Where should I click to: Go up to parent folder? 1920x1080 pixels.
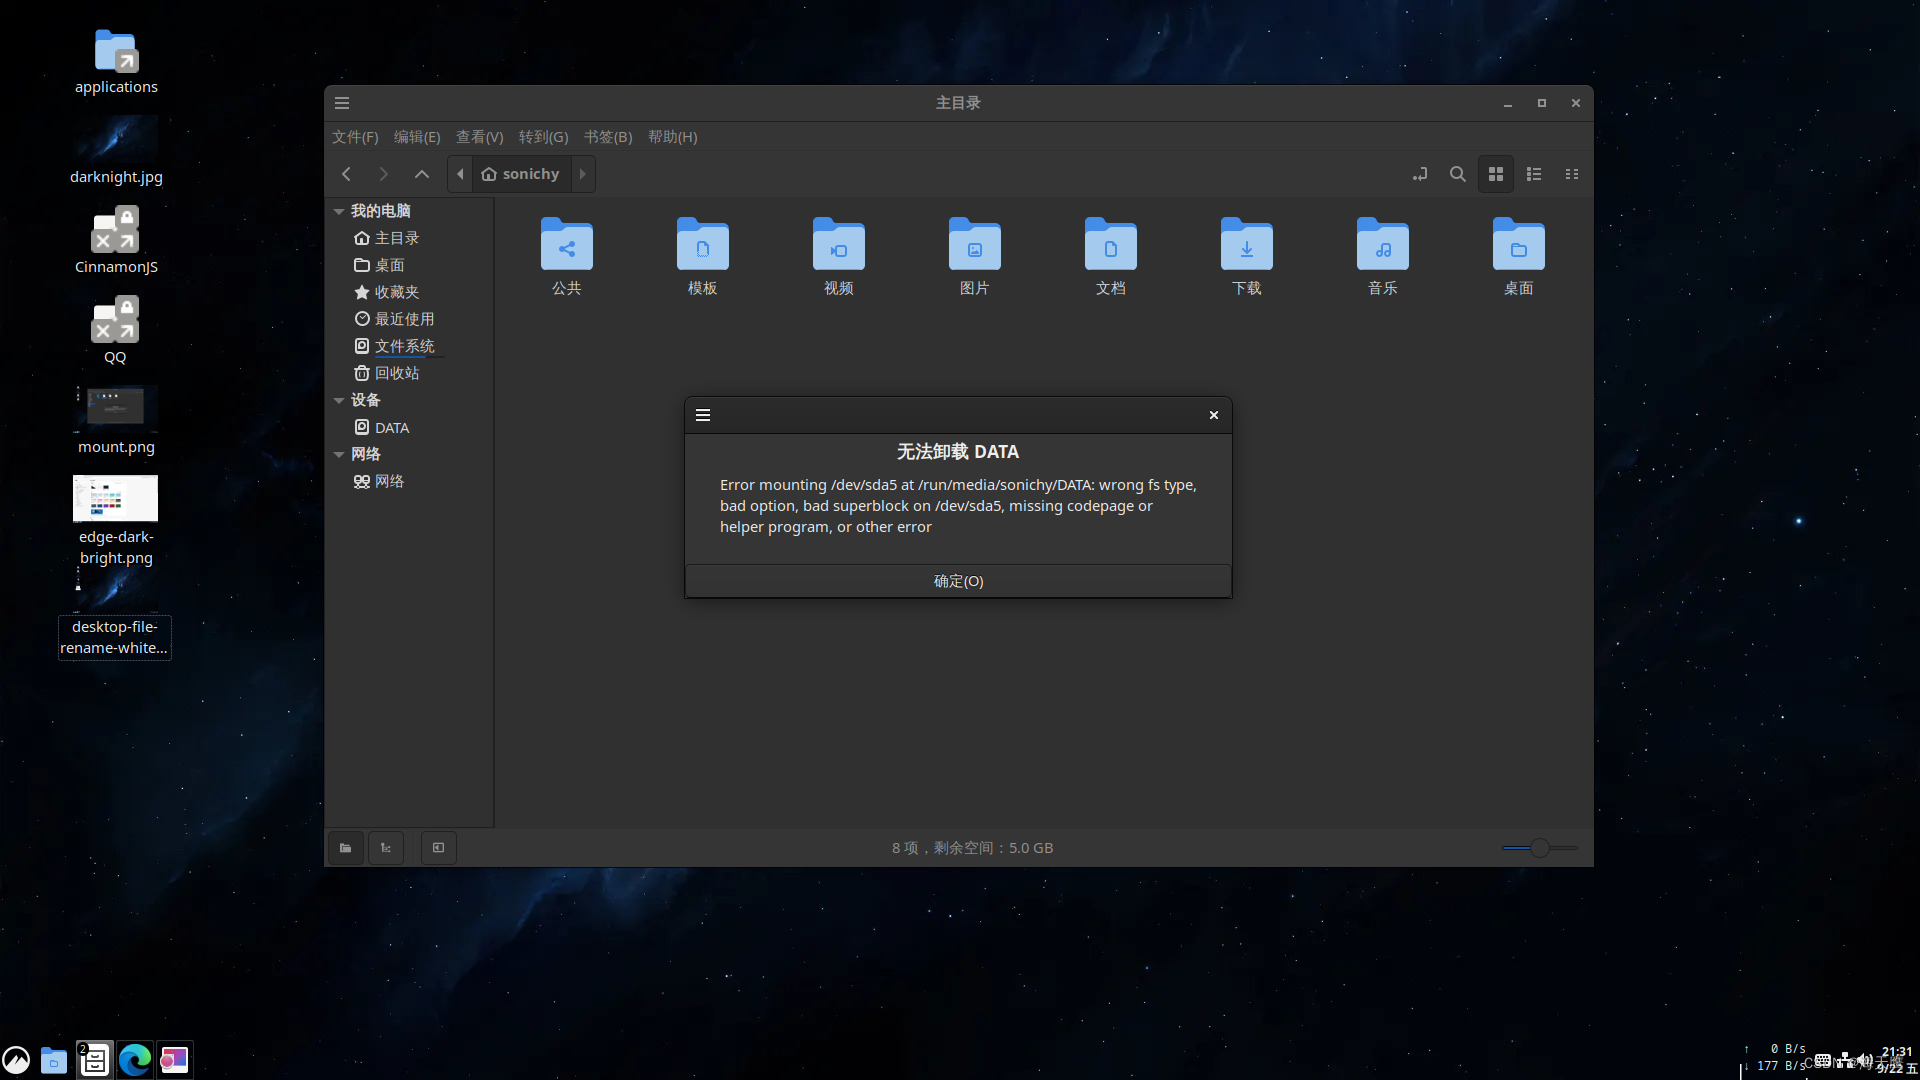click(x=422, y=174)
